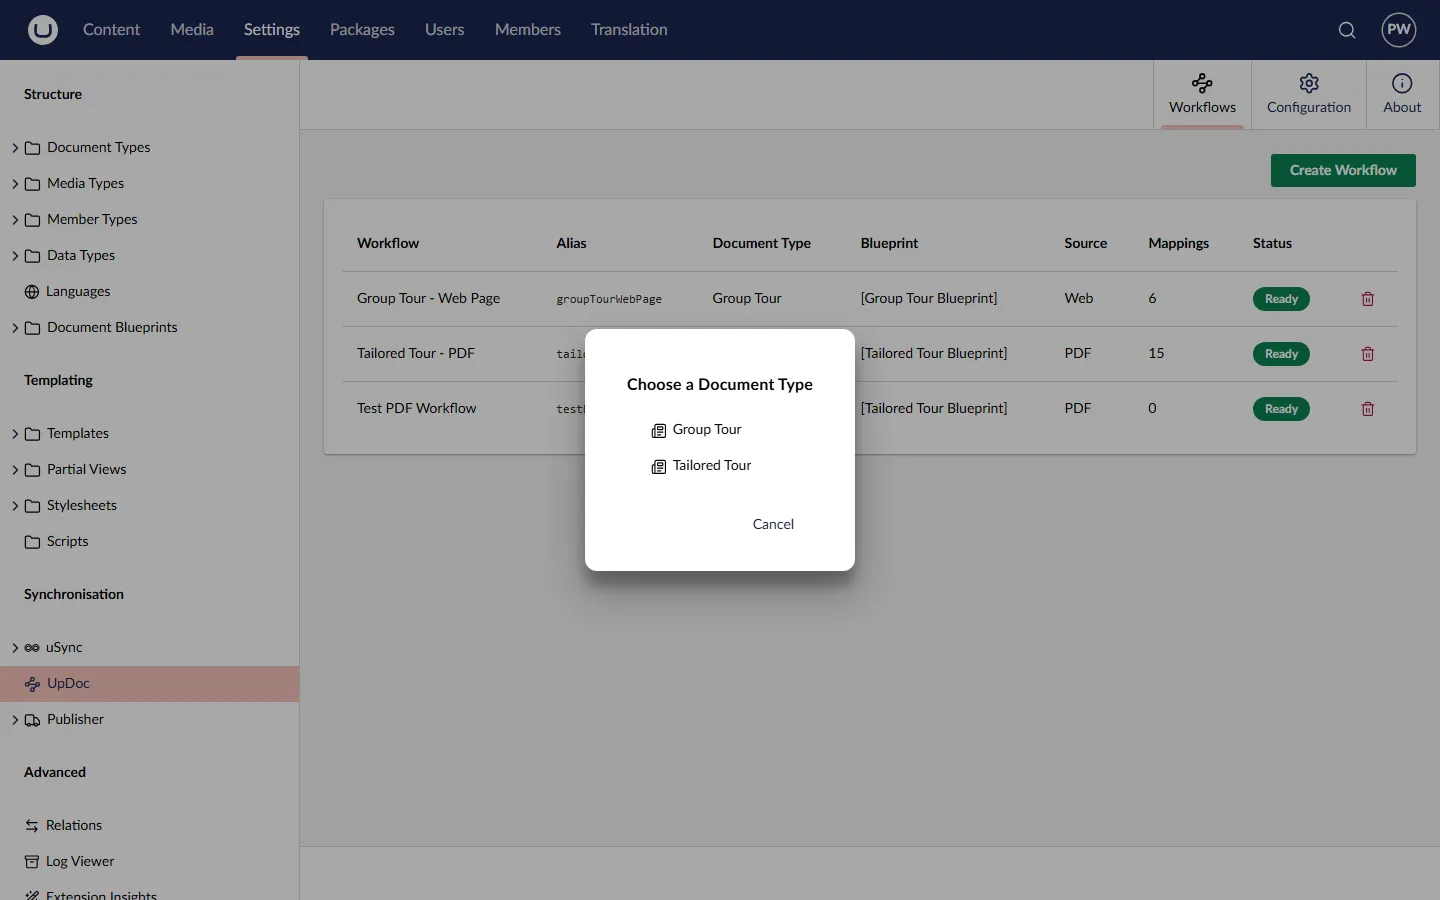1440x900 pixels.
Task: Expand the Partial Views tree node
Action: tap(15, 470)
